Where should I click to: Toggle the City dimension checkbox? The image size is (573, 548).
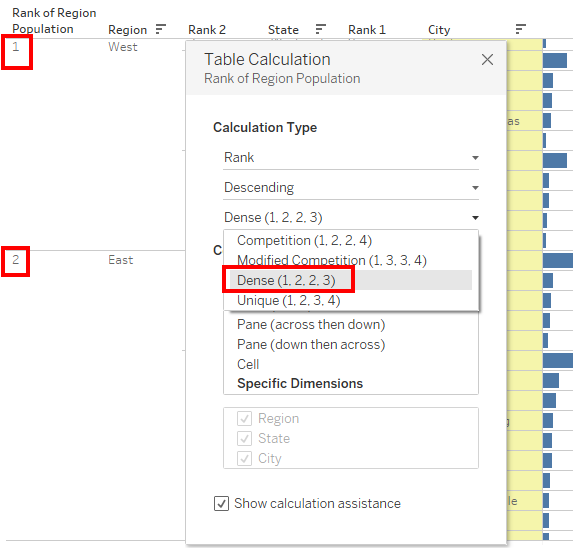click(x=244, y=458)
